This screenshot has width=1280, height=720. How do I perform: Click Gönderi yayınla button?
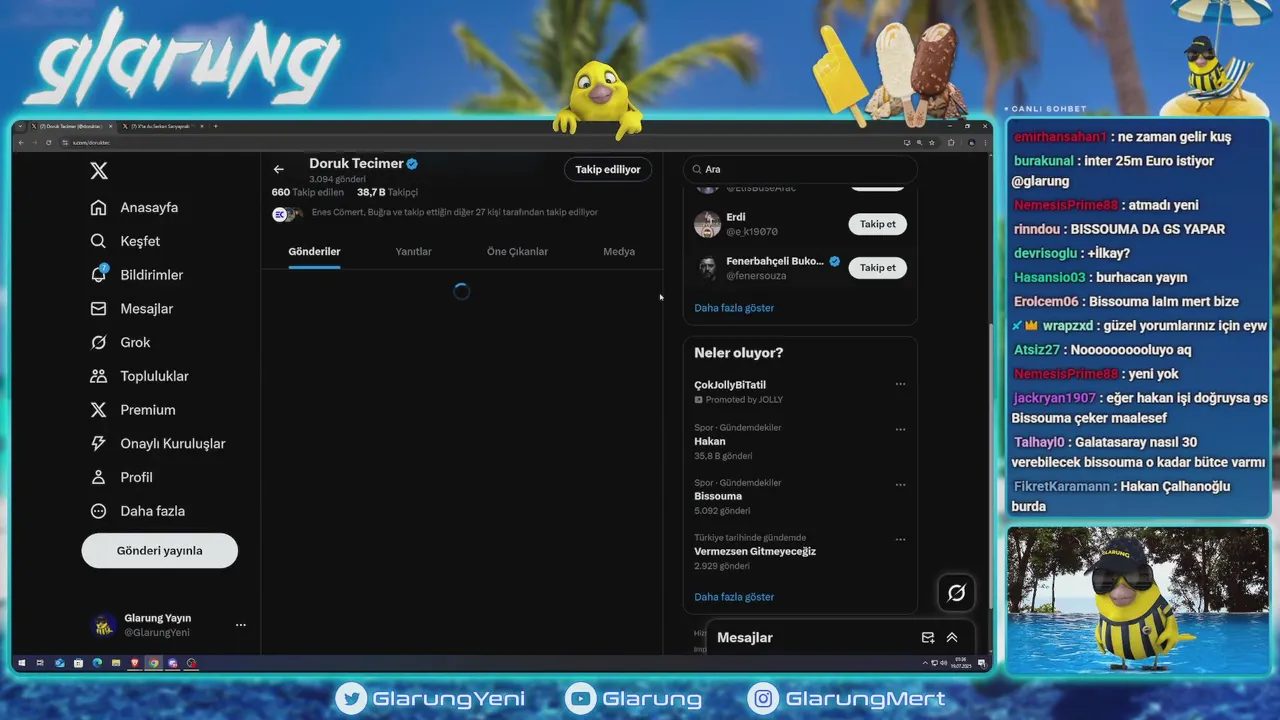(160, 550)
